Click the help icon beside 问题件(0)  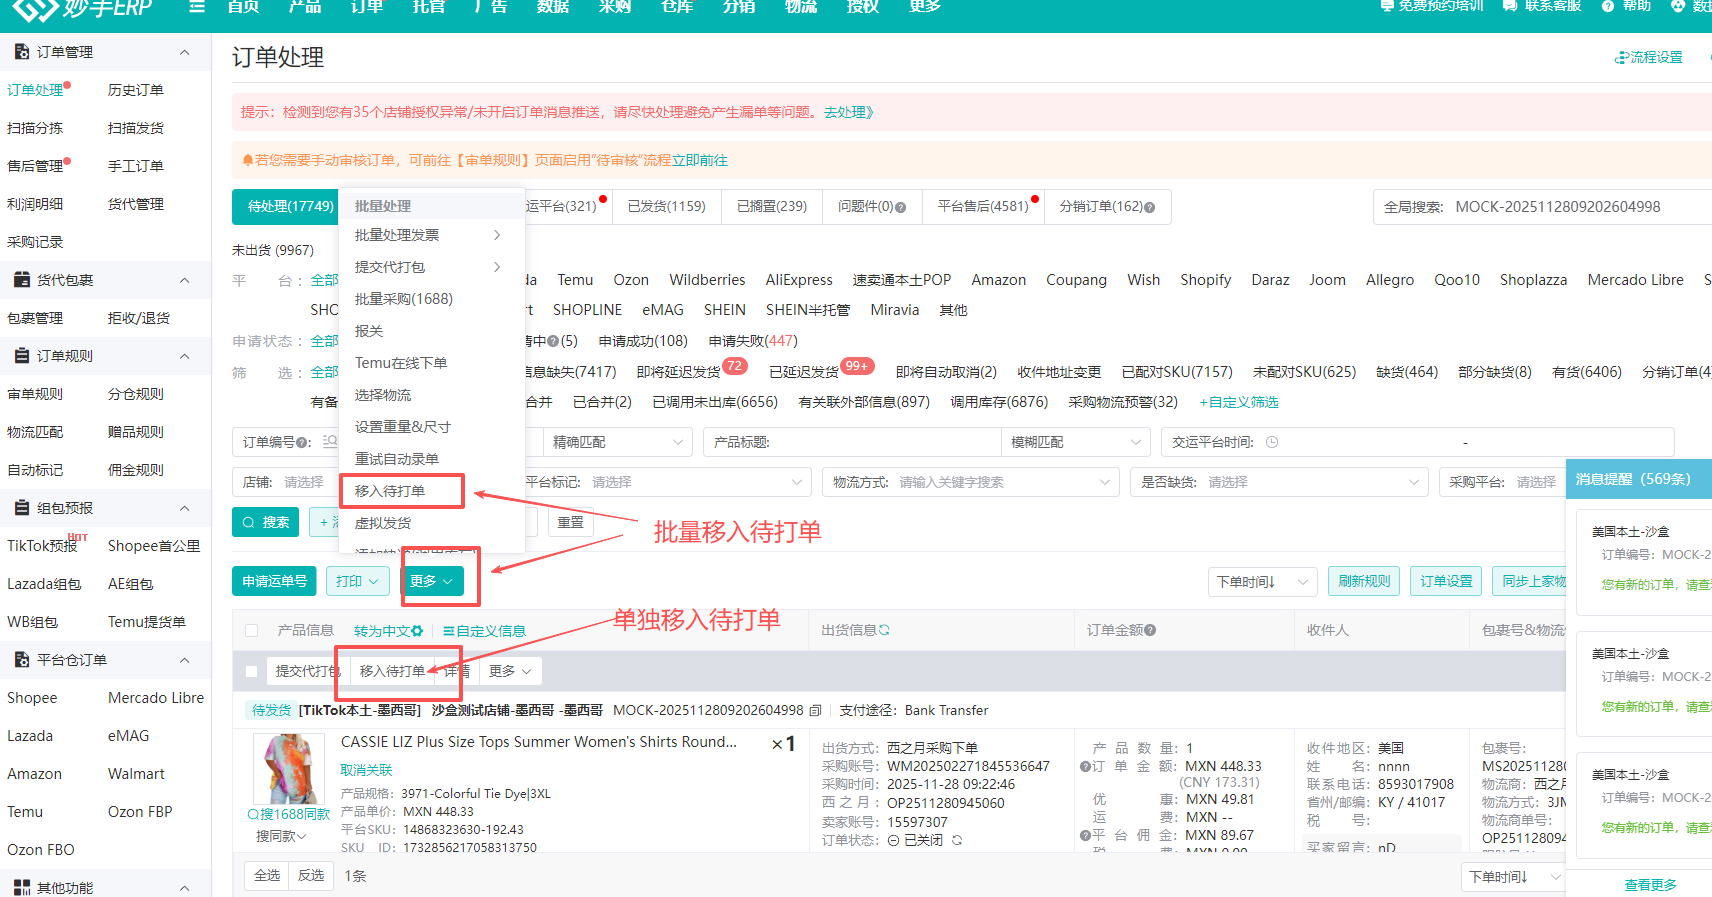900,207
